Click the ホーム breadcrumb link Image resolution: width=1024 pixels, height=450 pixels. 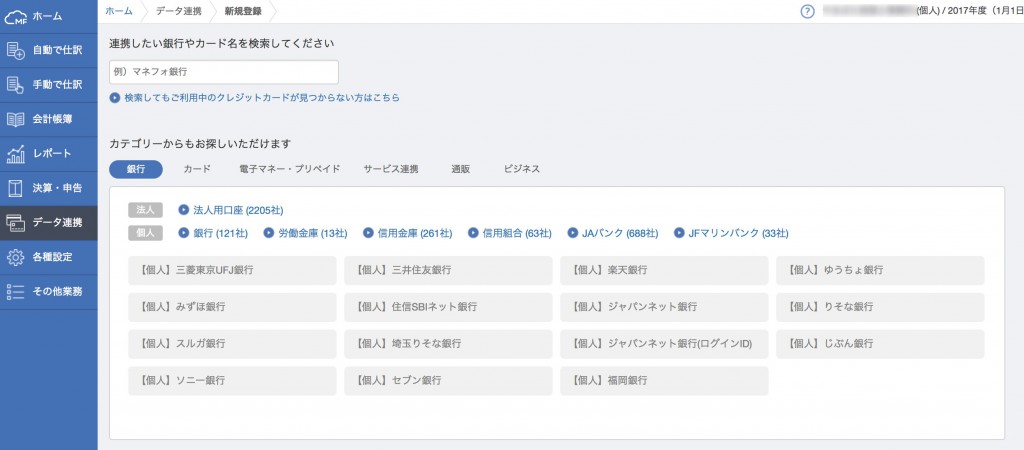(x=119, y=11)
